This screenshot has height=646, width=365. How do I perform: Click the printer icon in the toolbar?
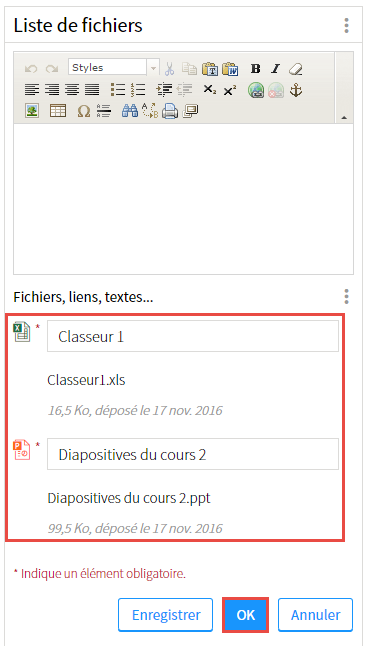(x=170, y=110)
